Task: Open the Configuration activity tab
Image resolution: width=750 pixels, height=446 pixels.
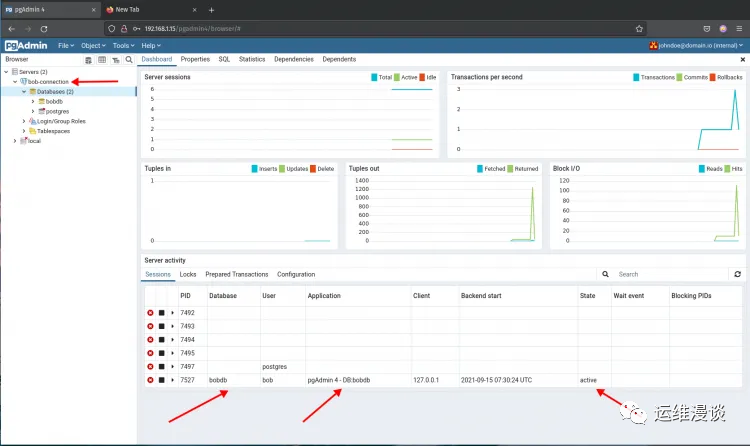Action: click(x=296, y=274)
